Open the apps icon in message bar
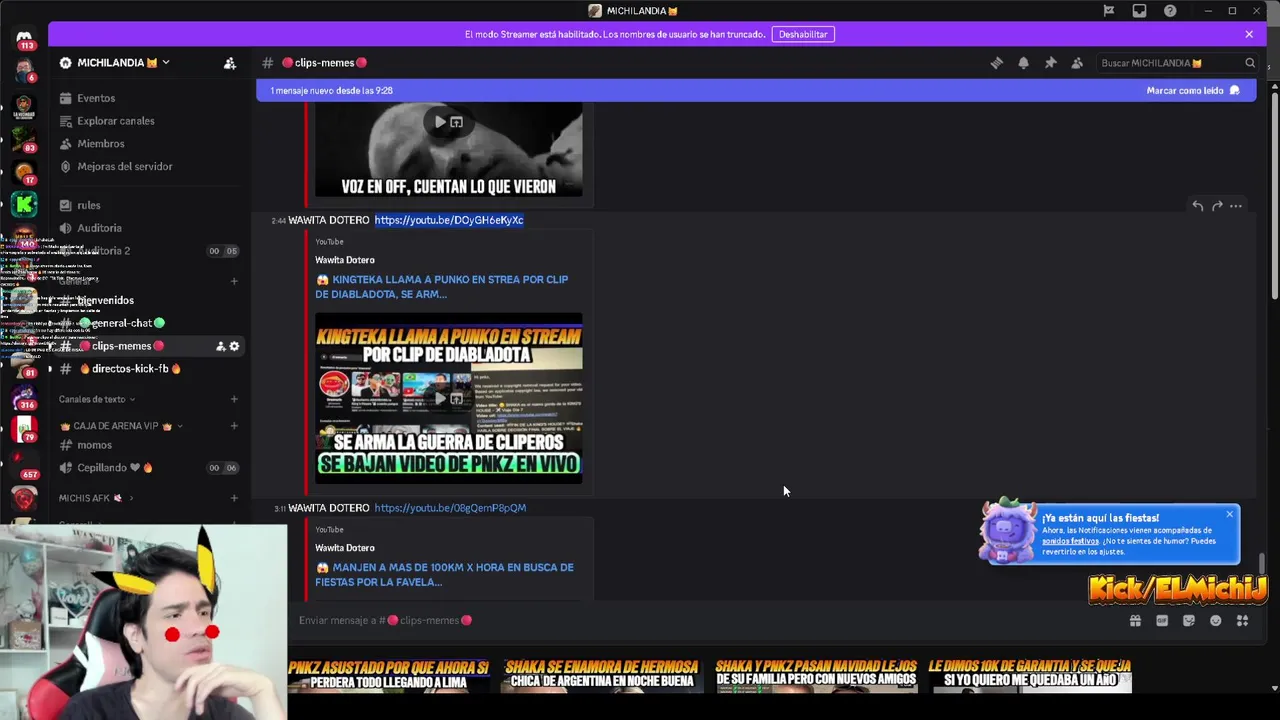This screenshot has height=720, width=1280. coord(1242,621)
